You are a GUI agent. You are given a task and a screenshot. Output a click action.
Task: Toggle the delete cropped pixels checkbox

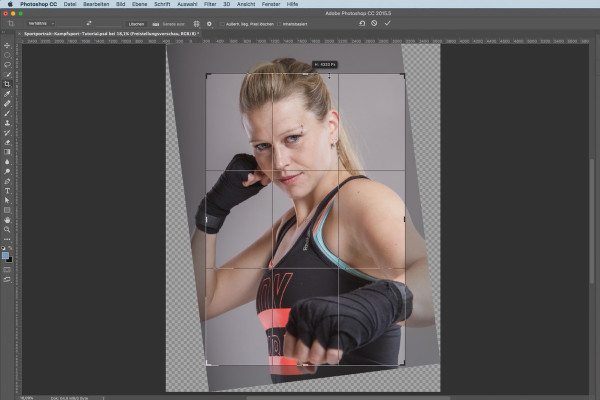tap(222, 24)
